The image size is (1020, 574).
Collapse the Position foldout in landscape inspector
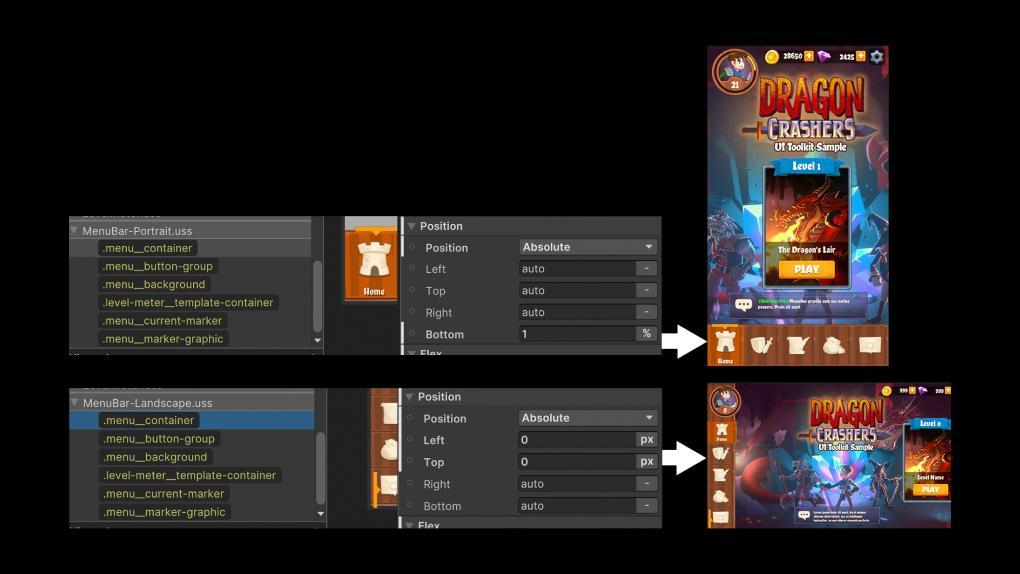[409, 396]
